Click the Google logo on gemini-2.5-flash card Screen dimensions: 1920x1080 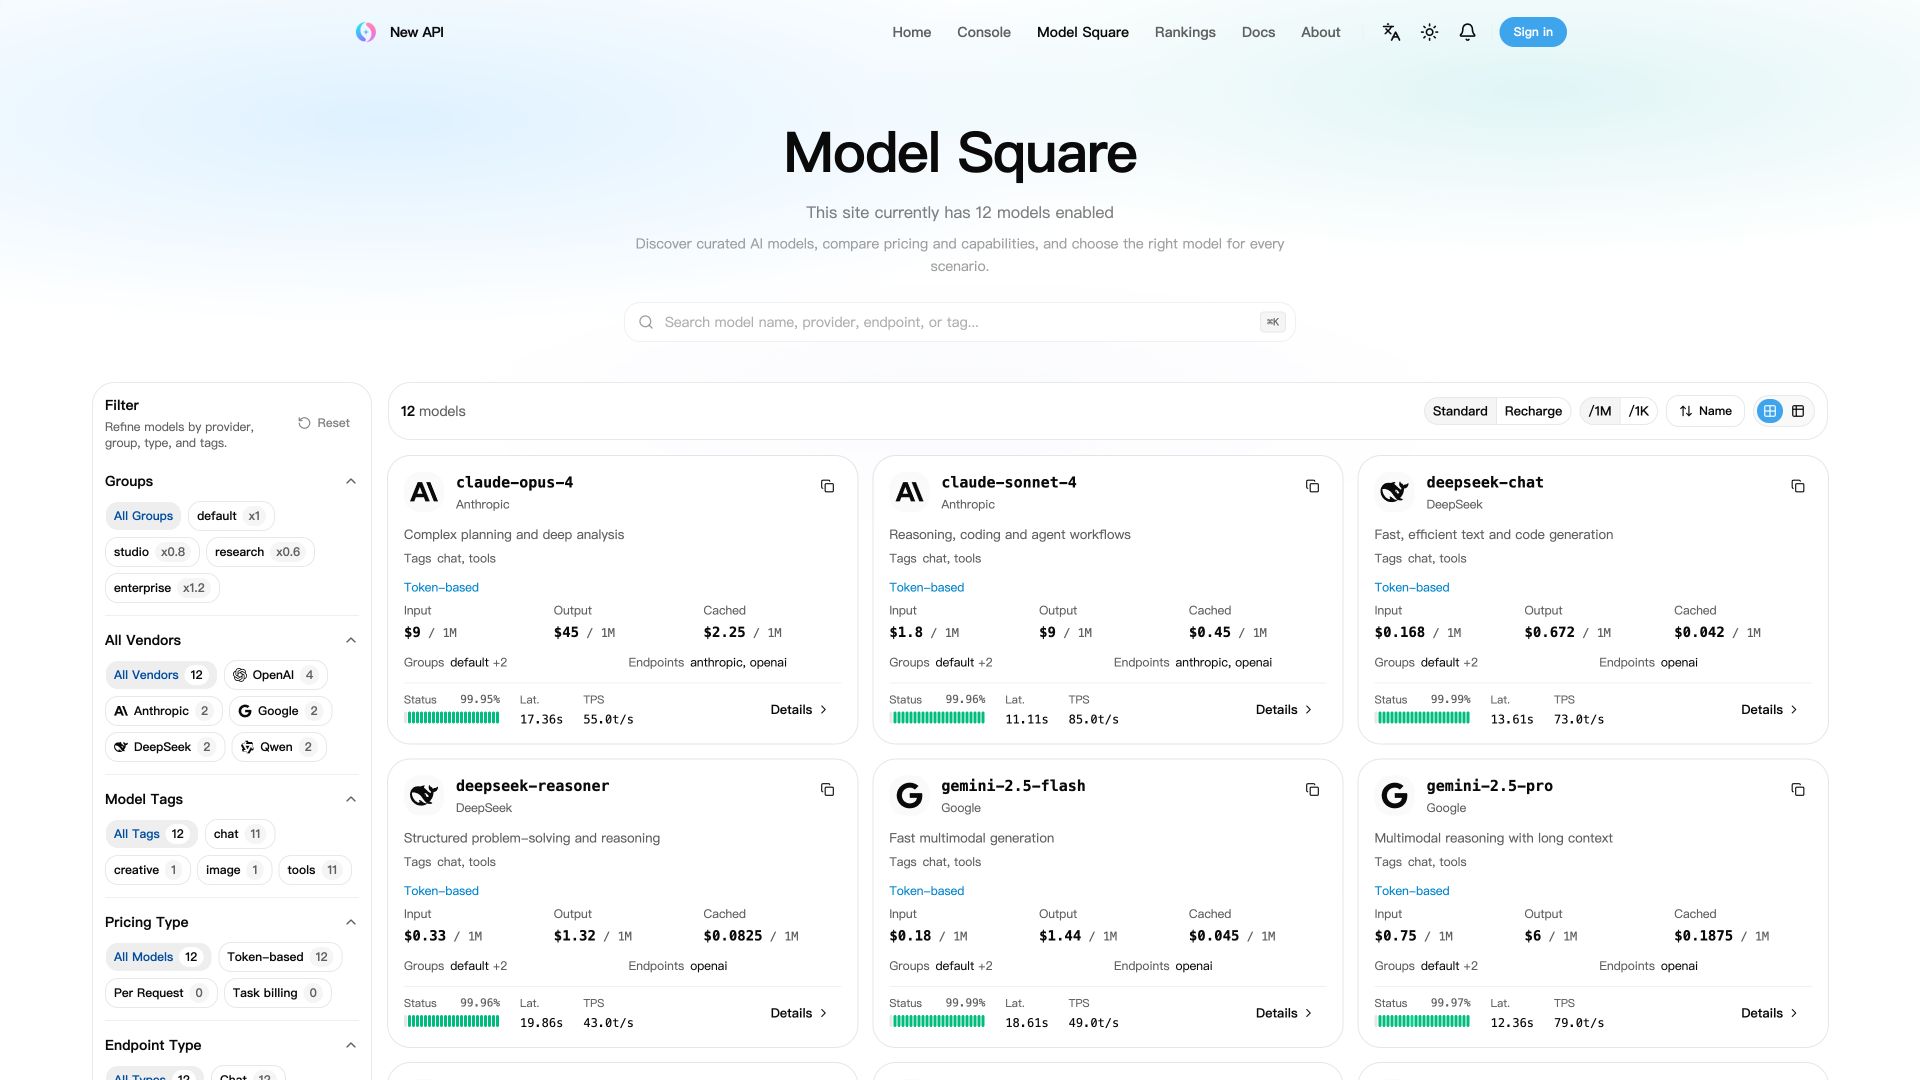tap(909, 796)
